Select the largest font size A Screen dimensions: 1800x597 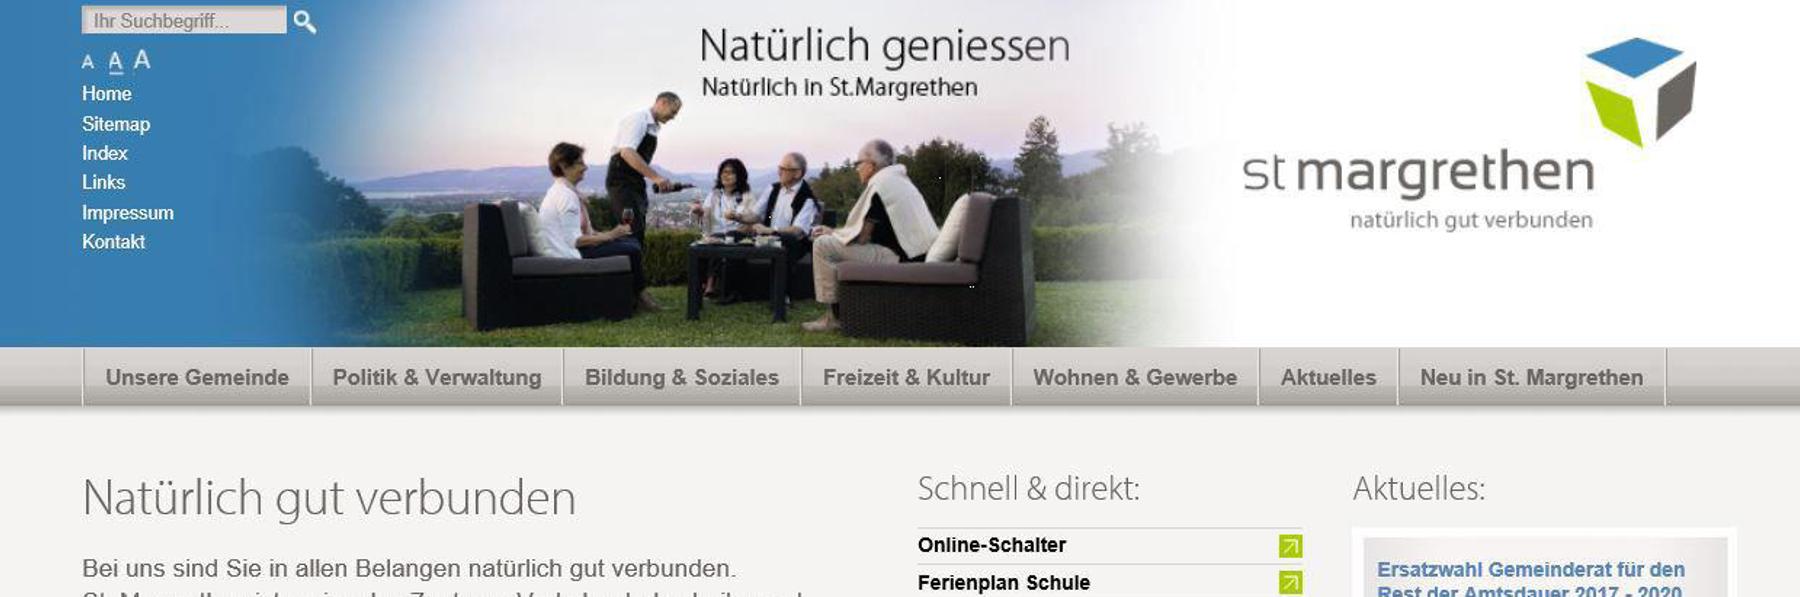pos(142,60)
